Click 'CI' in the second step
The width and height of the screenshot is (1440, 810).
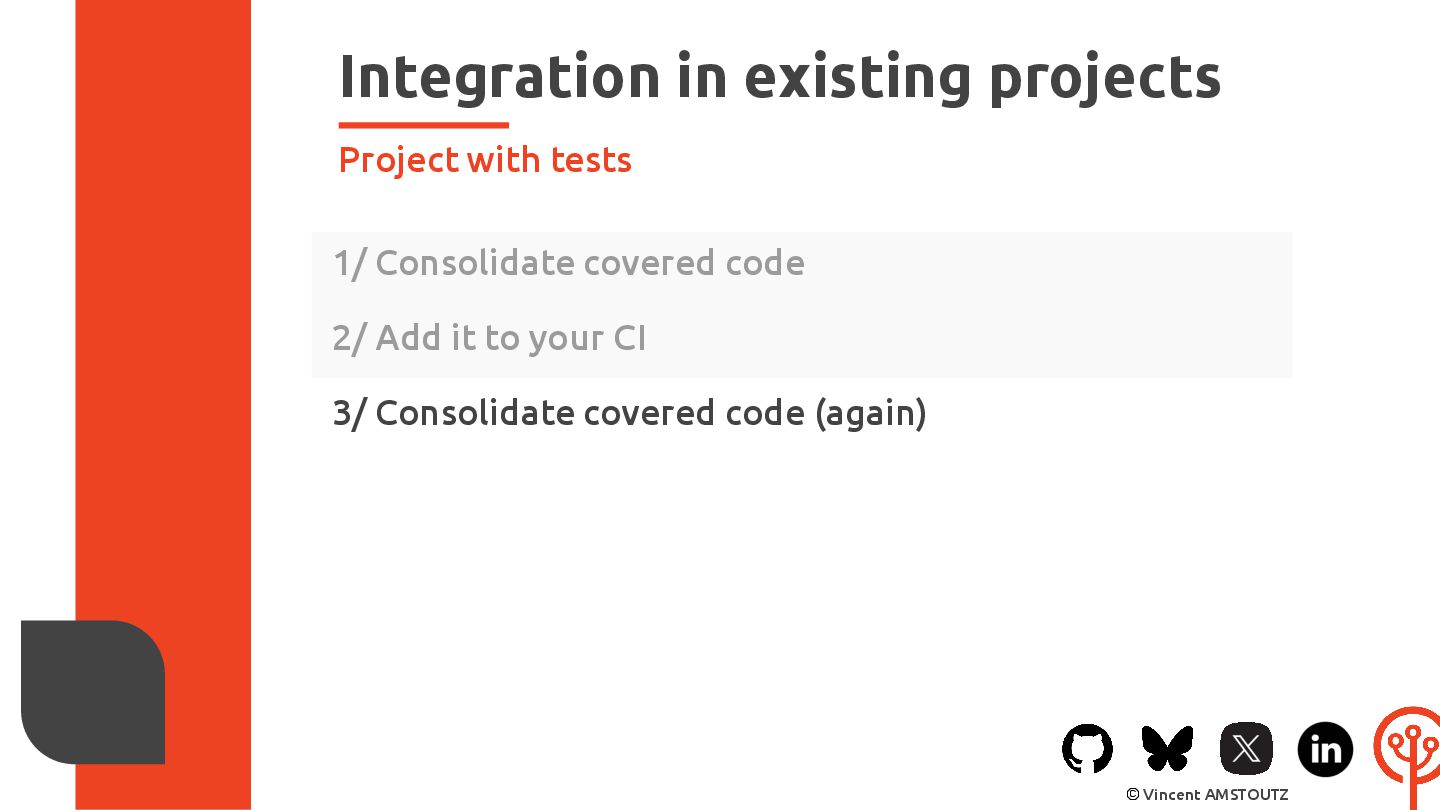click(x=629, y=338)
